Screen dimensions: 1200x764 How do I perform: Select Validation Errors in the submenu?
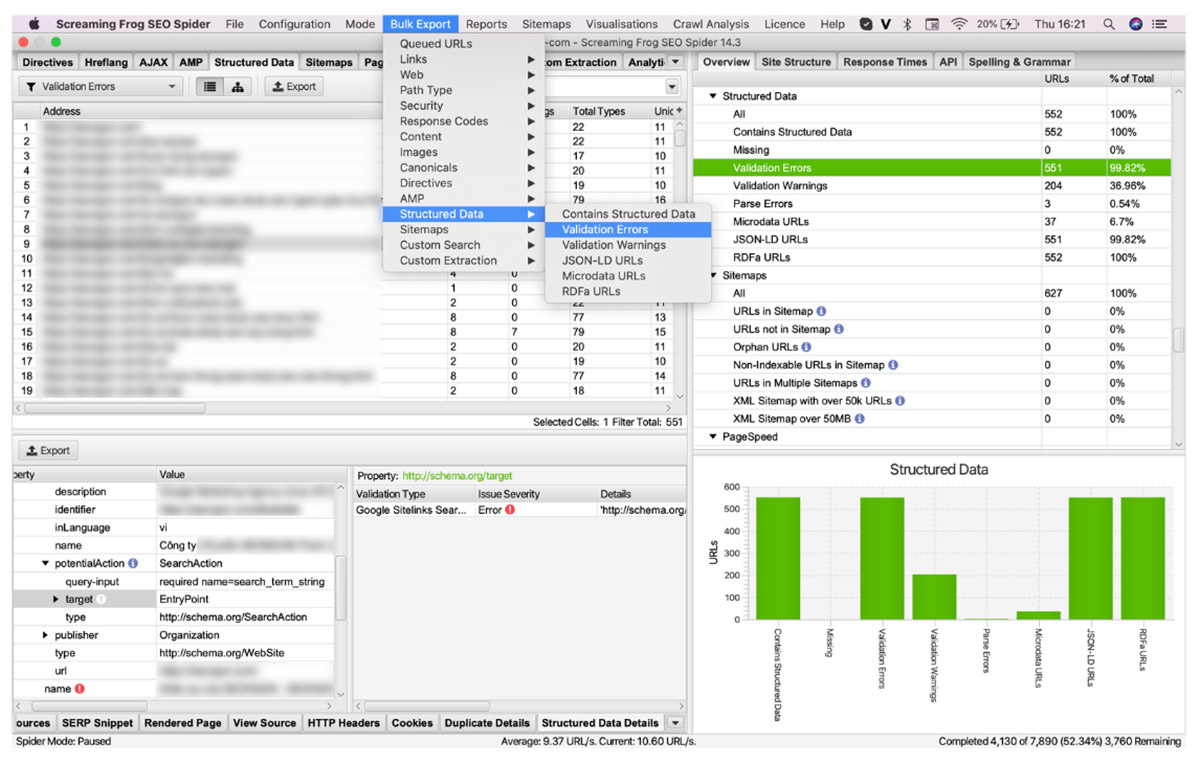pos(628,230)
